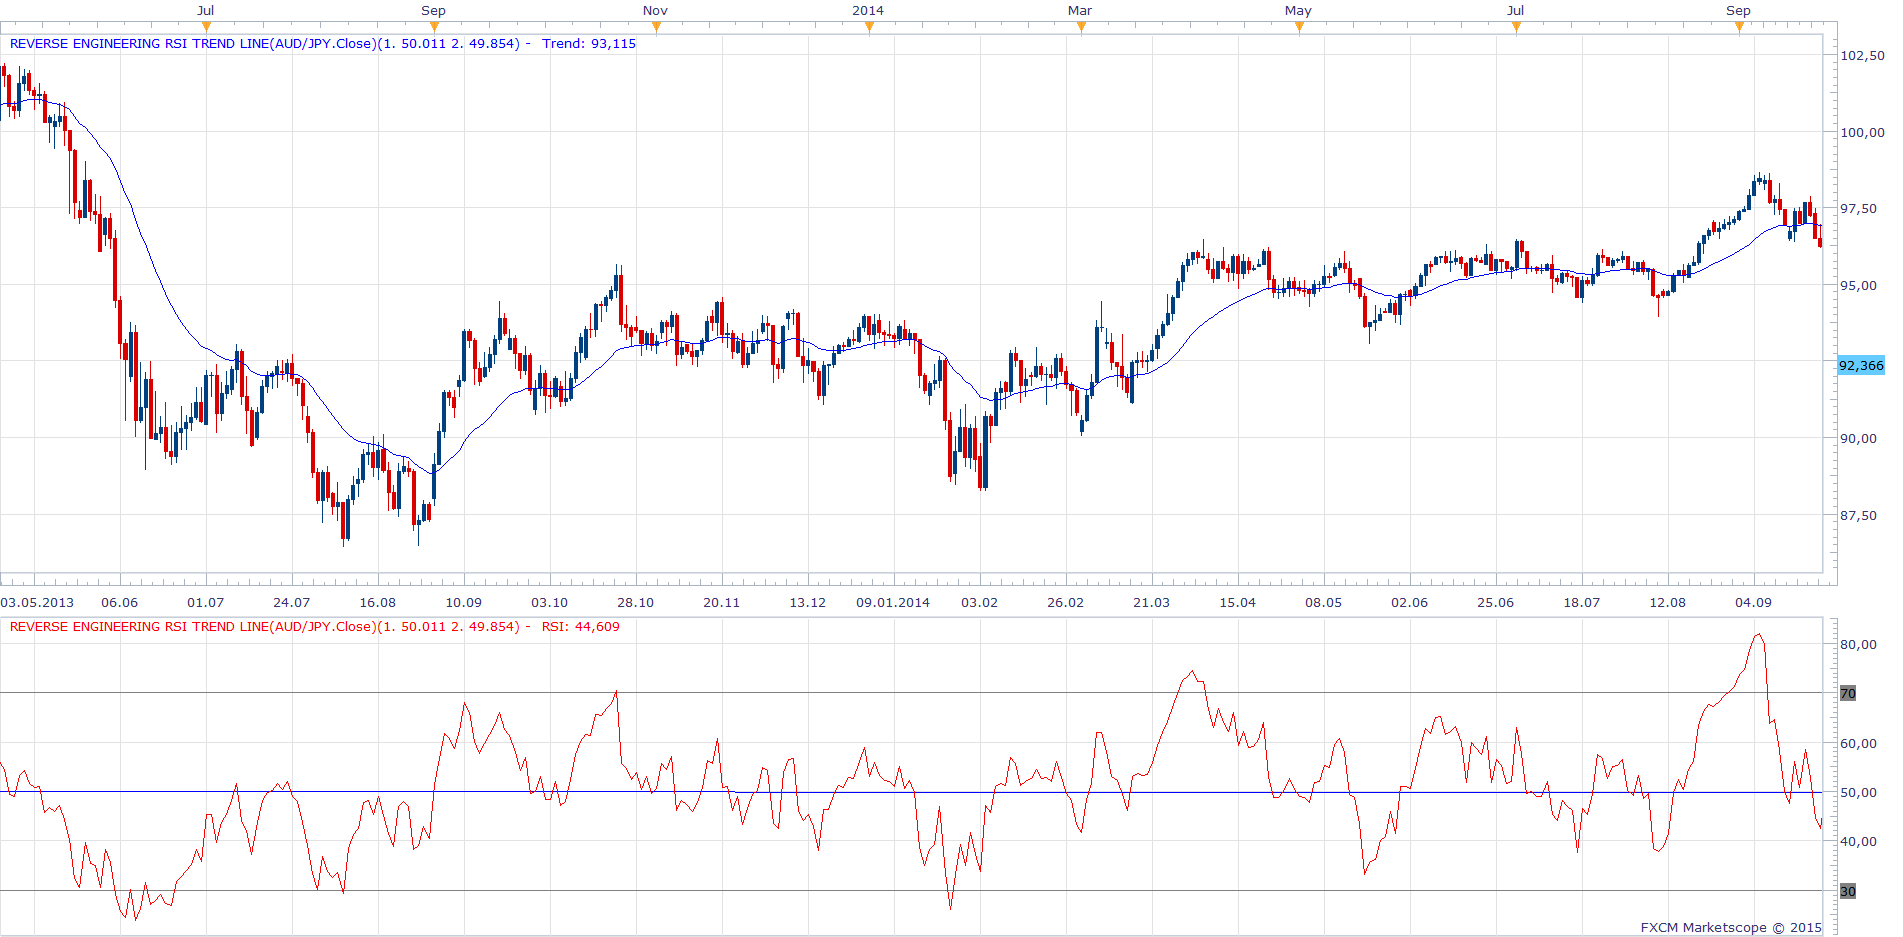Click the Mar orange month marker
The width and height of the screenshot is (1903, 937).
1081,27
